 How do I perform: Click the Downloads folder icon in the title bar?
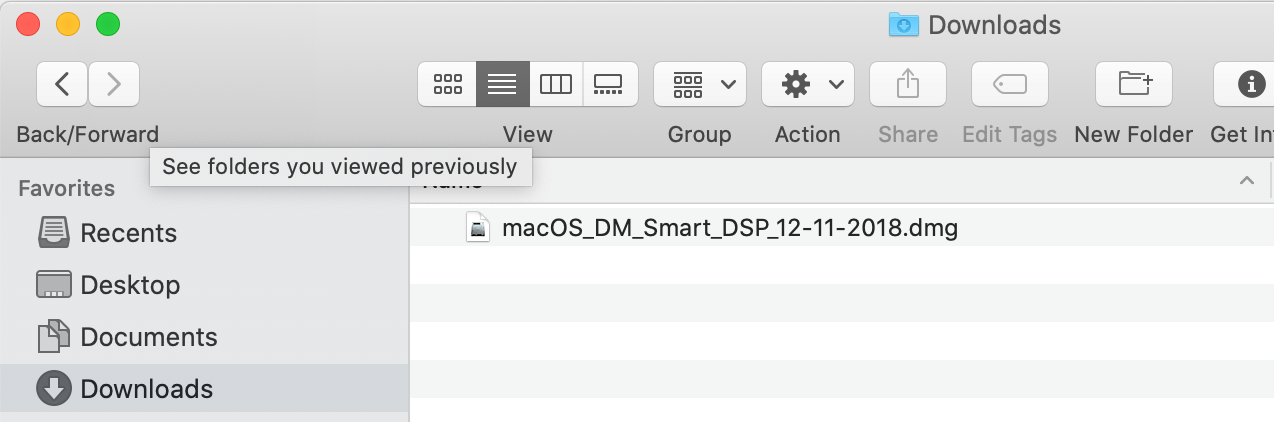click(904, 24)
